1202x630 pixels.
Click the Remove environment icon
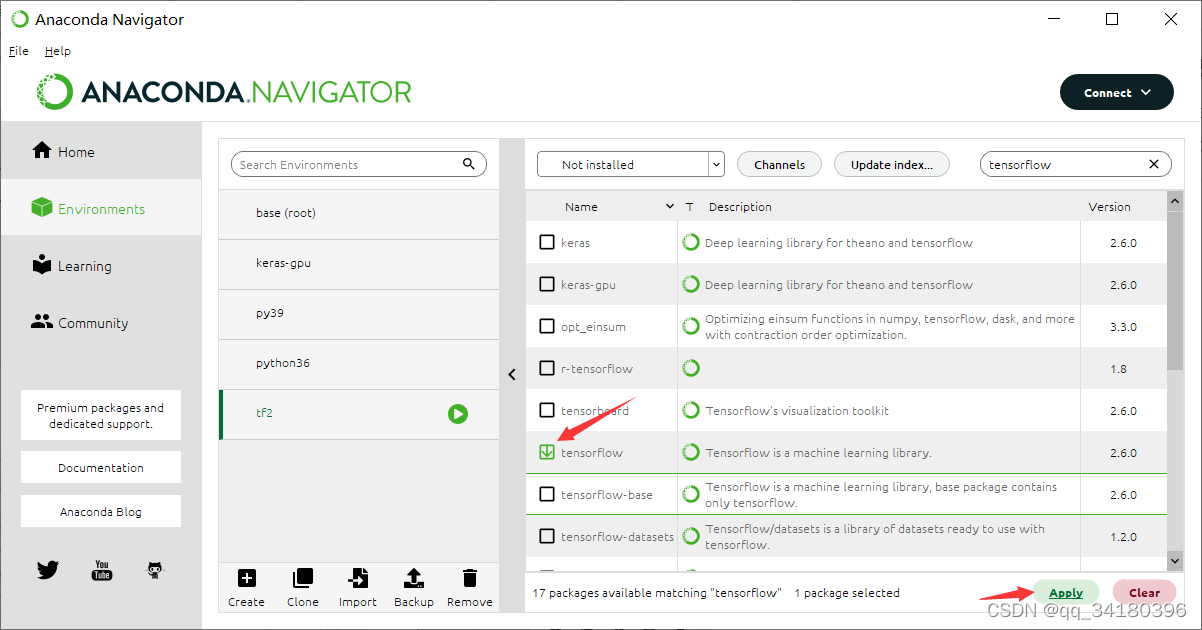pos(470,578)
